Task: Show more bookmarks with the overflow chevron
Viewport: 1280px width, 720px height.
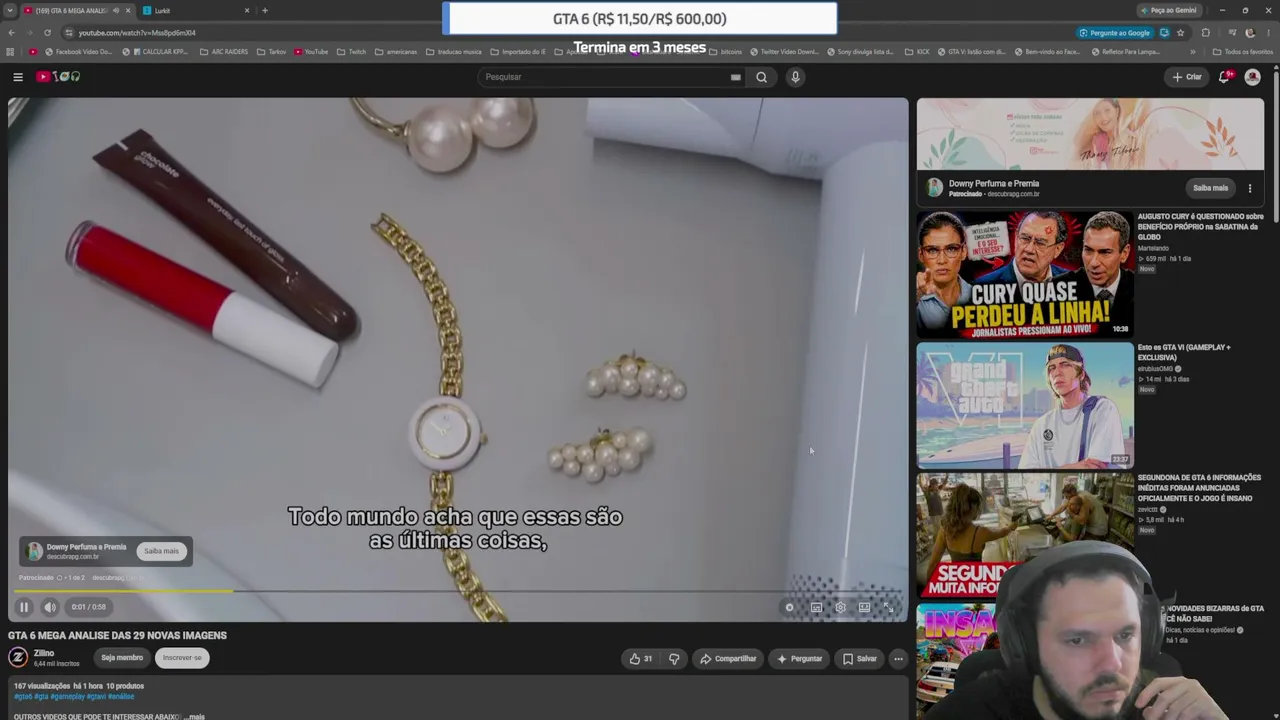Action: pyautogui.click(x=1192, y=52)
